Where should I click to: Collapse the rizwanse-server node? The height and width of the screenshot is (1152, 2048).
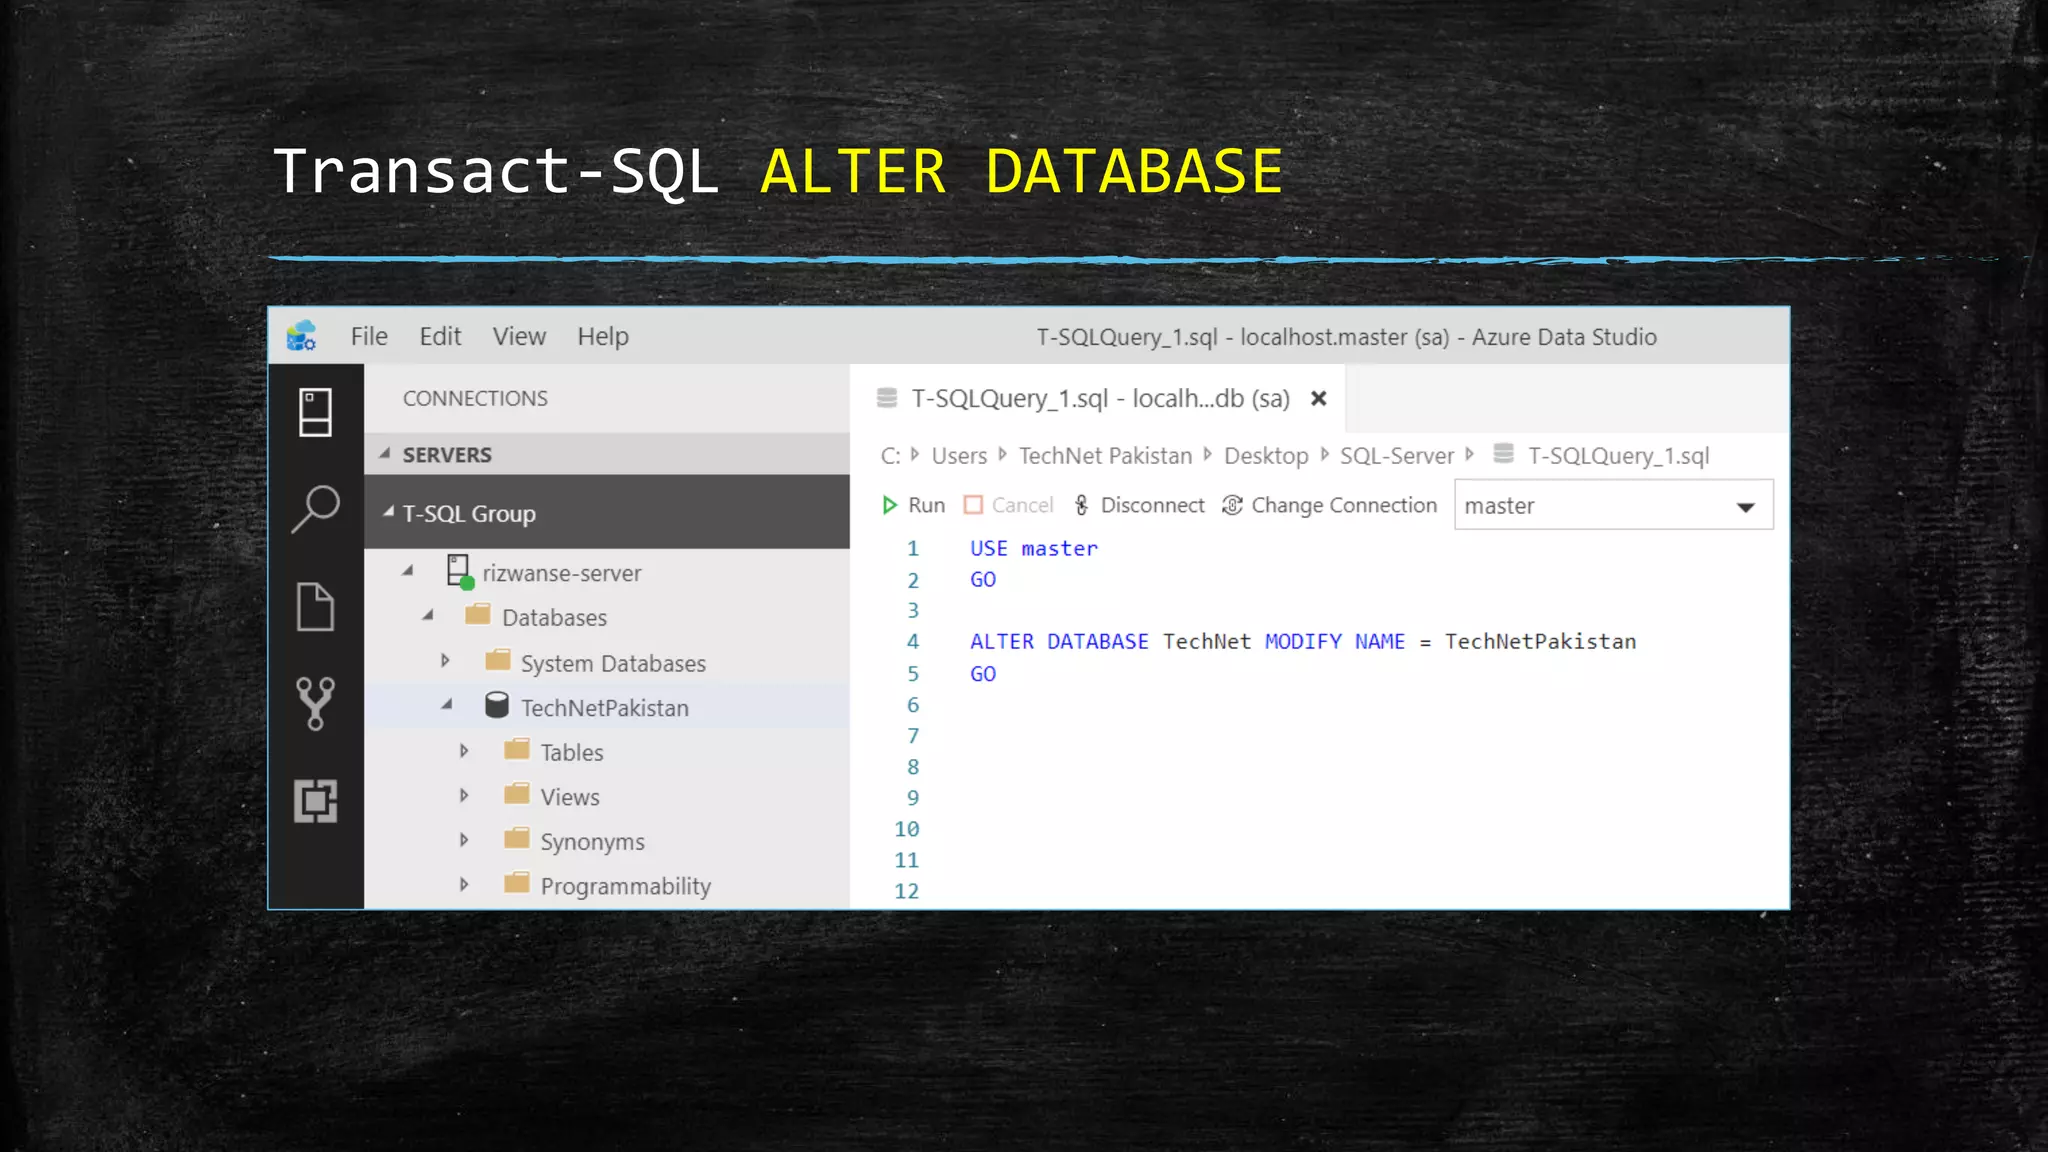[x=408, y=571]
